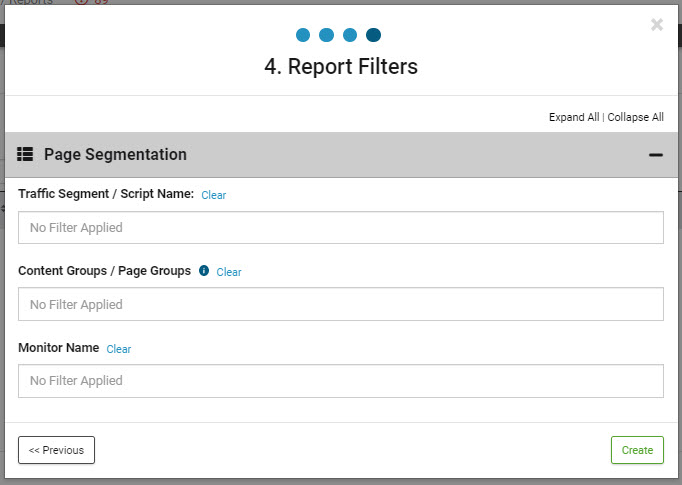
Task: Click Expand All link
Action: click(573, 117)
